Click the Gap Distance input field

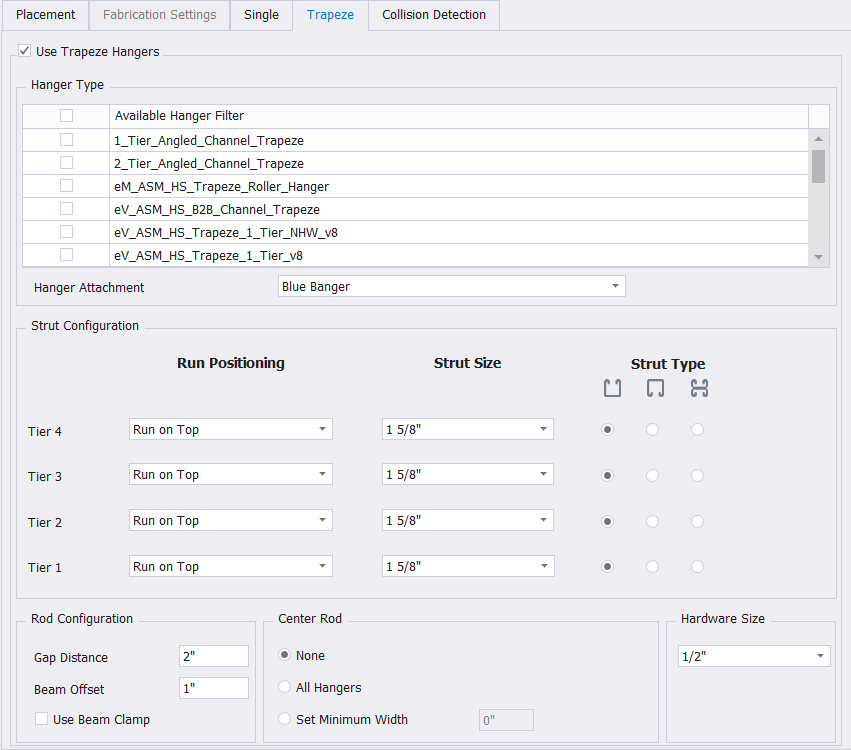(214, 656)
